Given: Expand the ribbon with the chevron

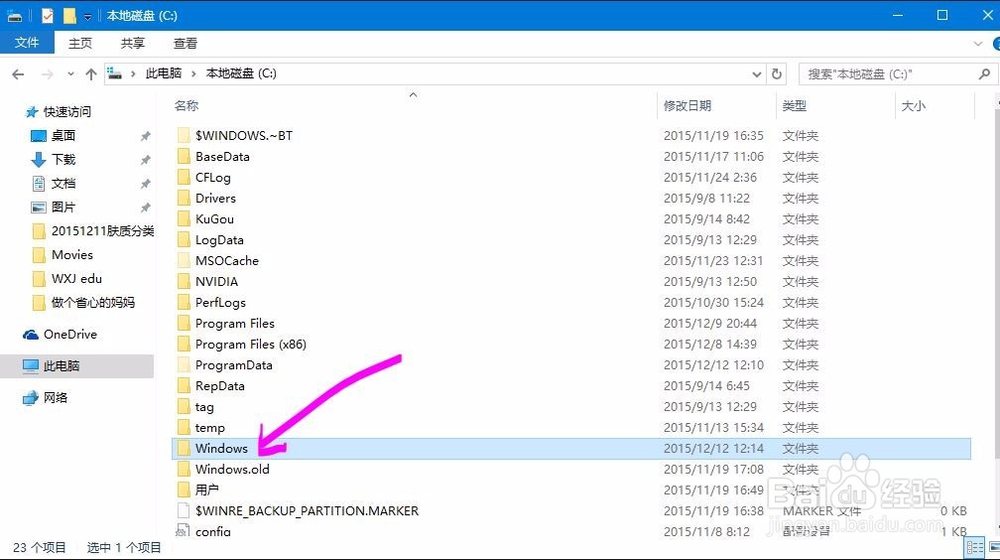Looking at the screenshot, I should 978,44.
